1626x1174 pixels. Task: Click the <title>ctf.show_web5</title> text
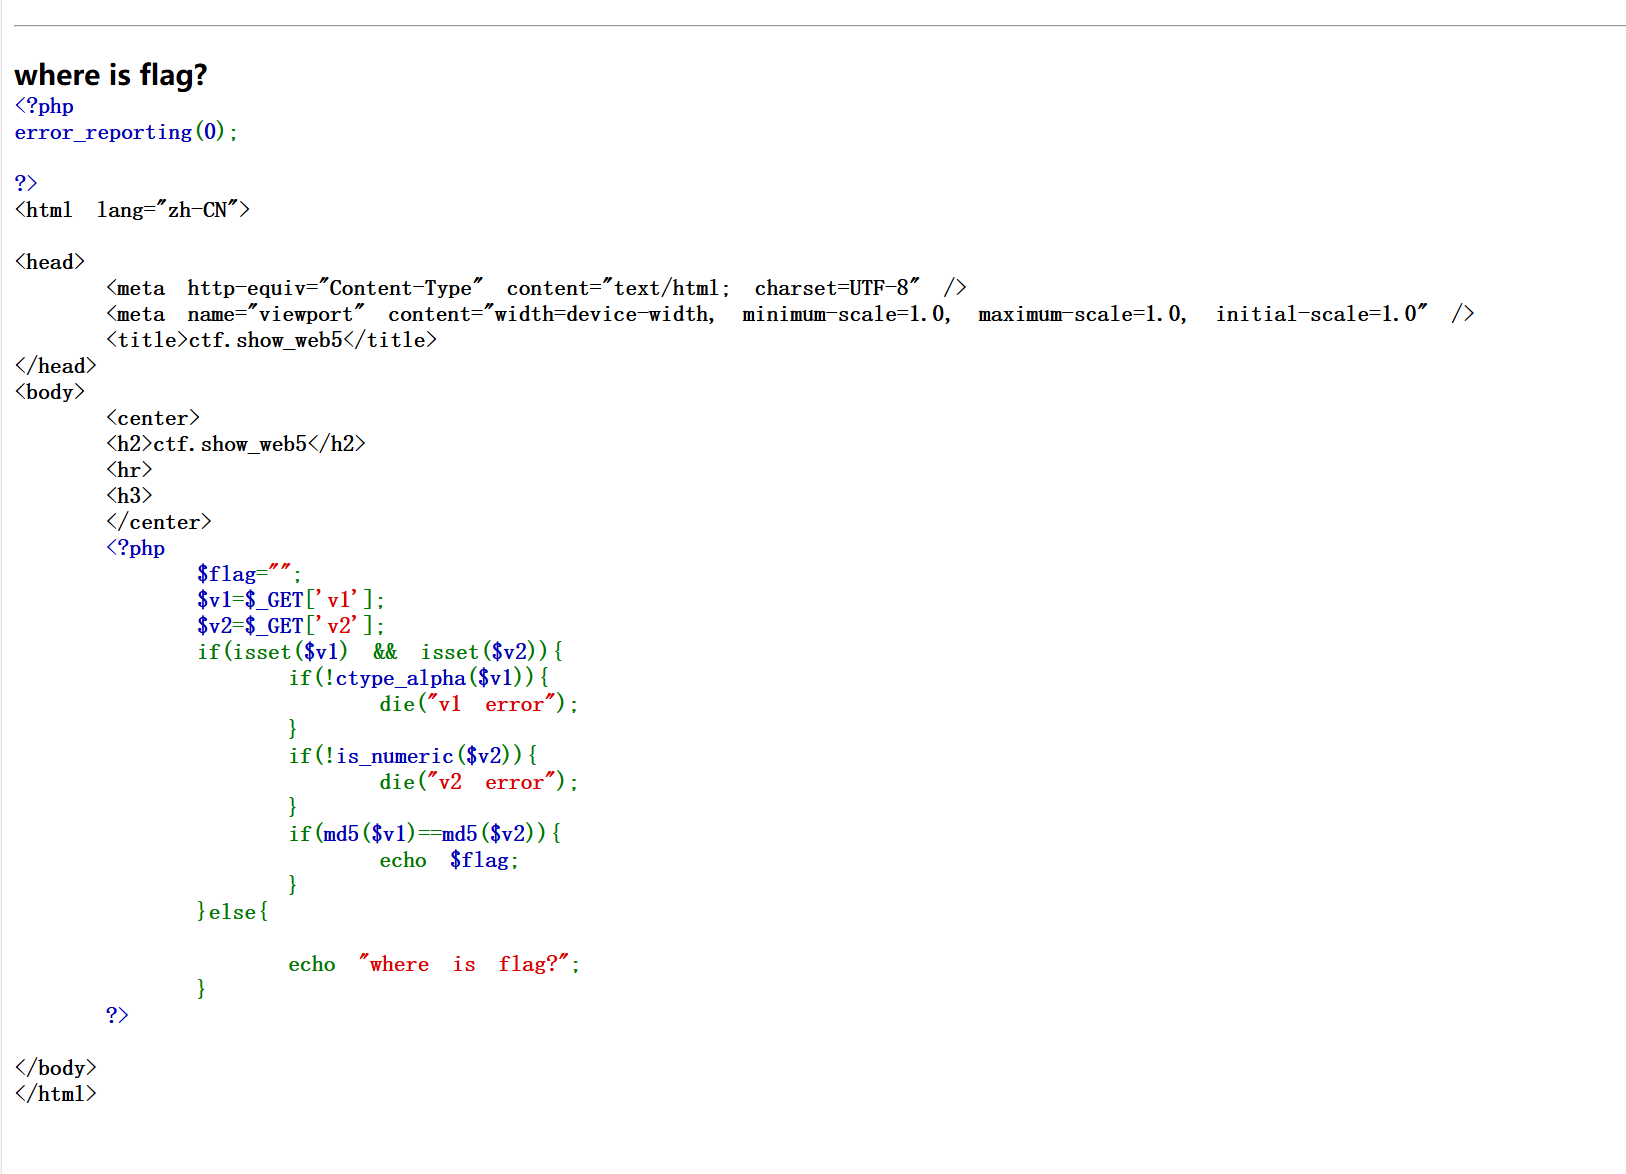(x=271, y=339)
